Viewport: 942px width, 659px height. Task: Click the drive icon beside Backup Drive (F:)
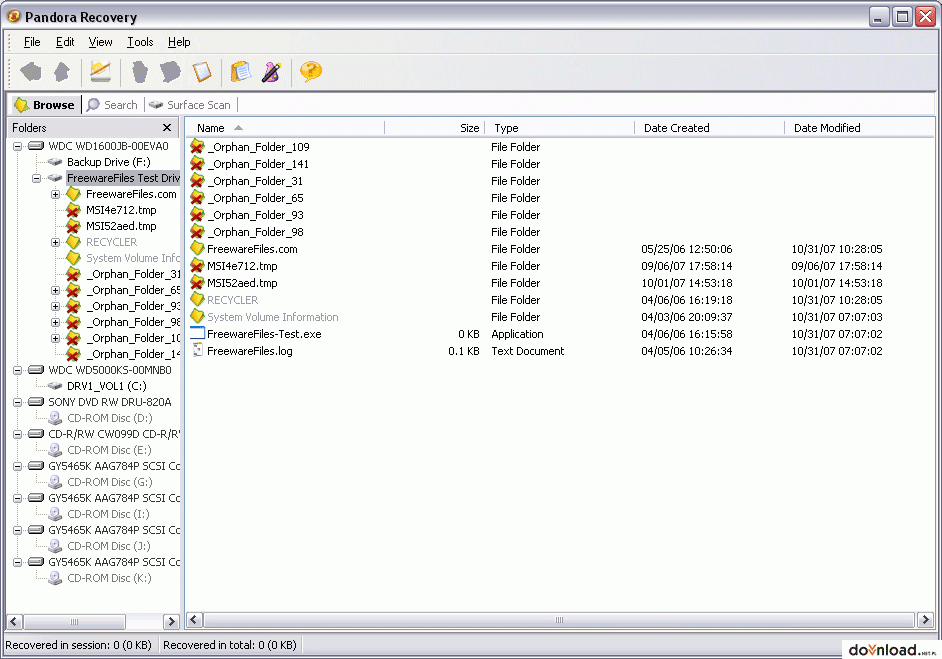click(x=55, y=162)
